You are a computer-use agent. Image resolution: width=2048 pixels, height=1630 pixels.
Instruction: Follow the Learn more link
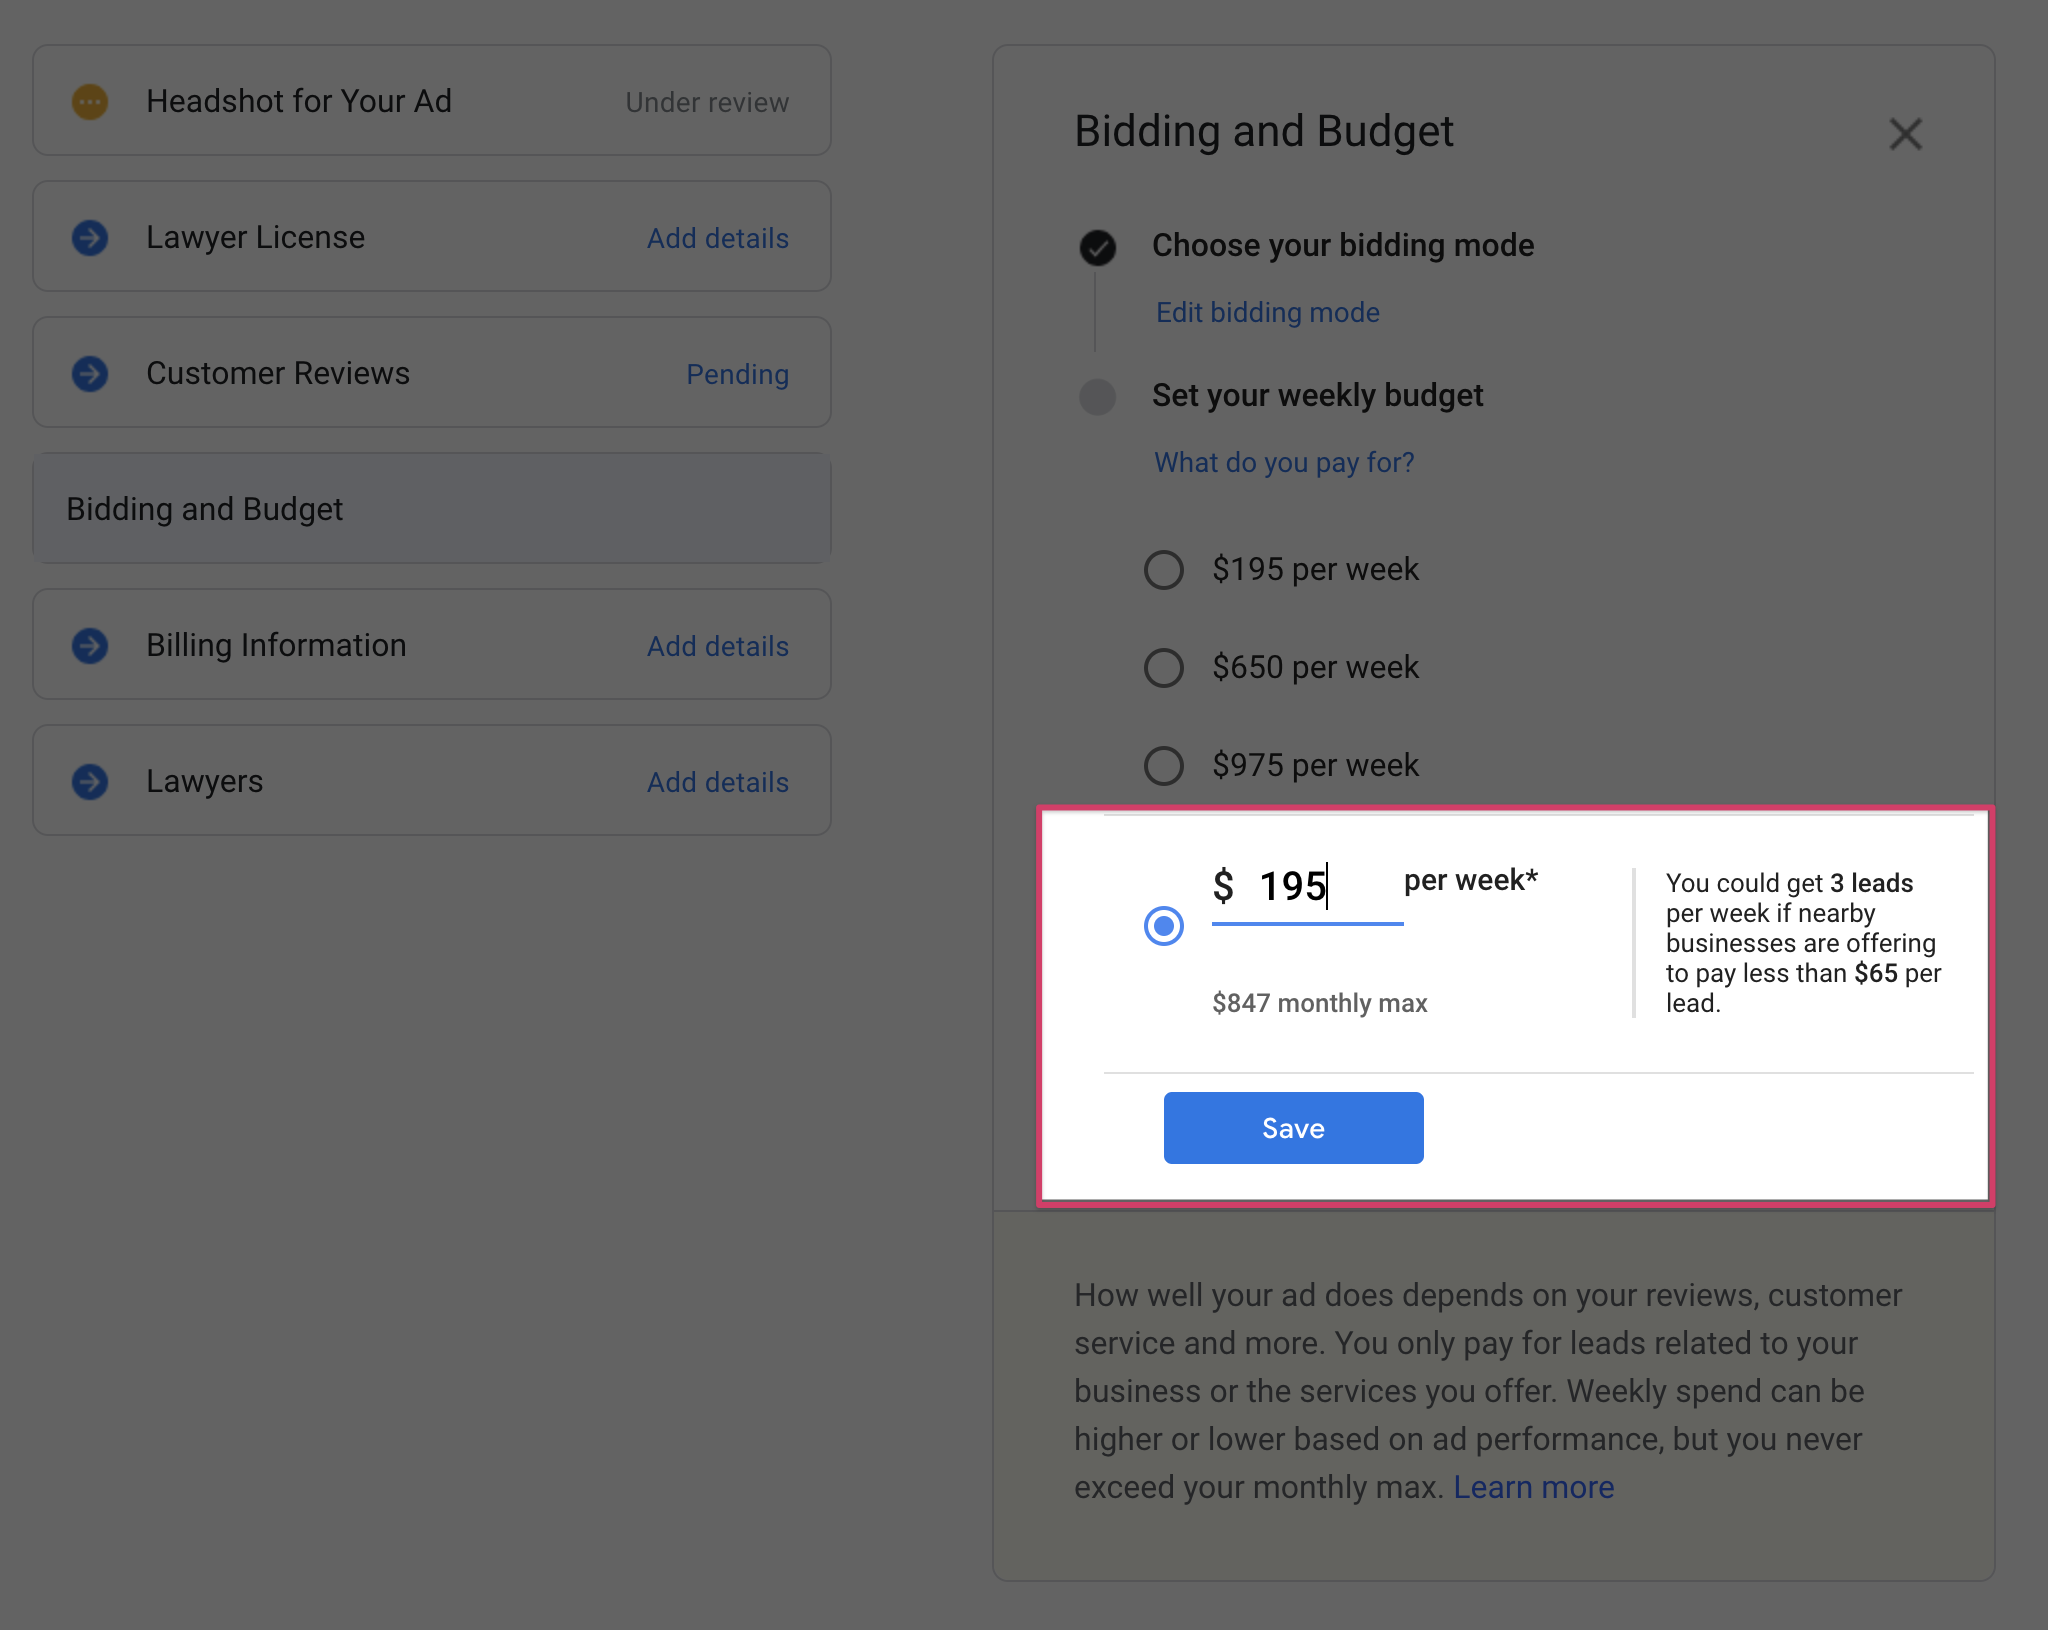point(1533,1488)
